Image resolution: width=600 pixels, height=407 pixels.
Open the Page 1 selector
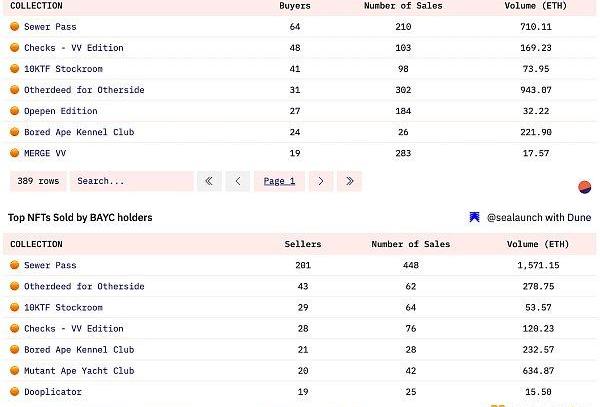click(279, 181)
